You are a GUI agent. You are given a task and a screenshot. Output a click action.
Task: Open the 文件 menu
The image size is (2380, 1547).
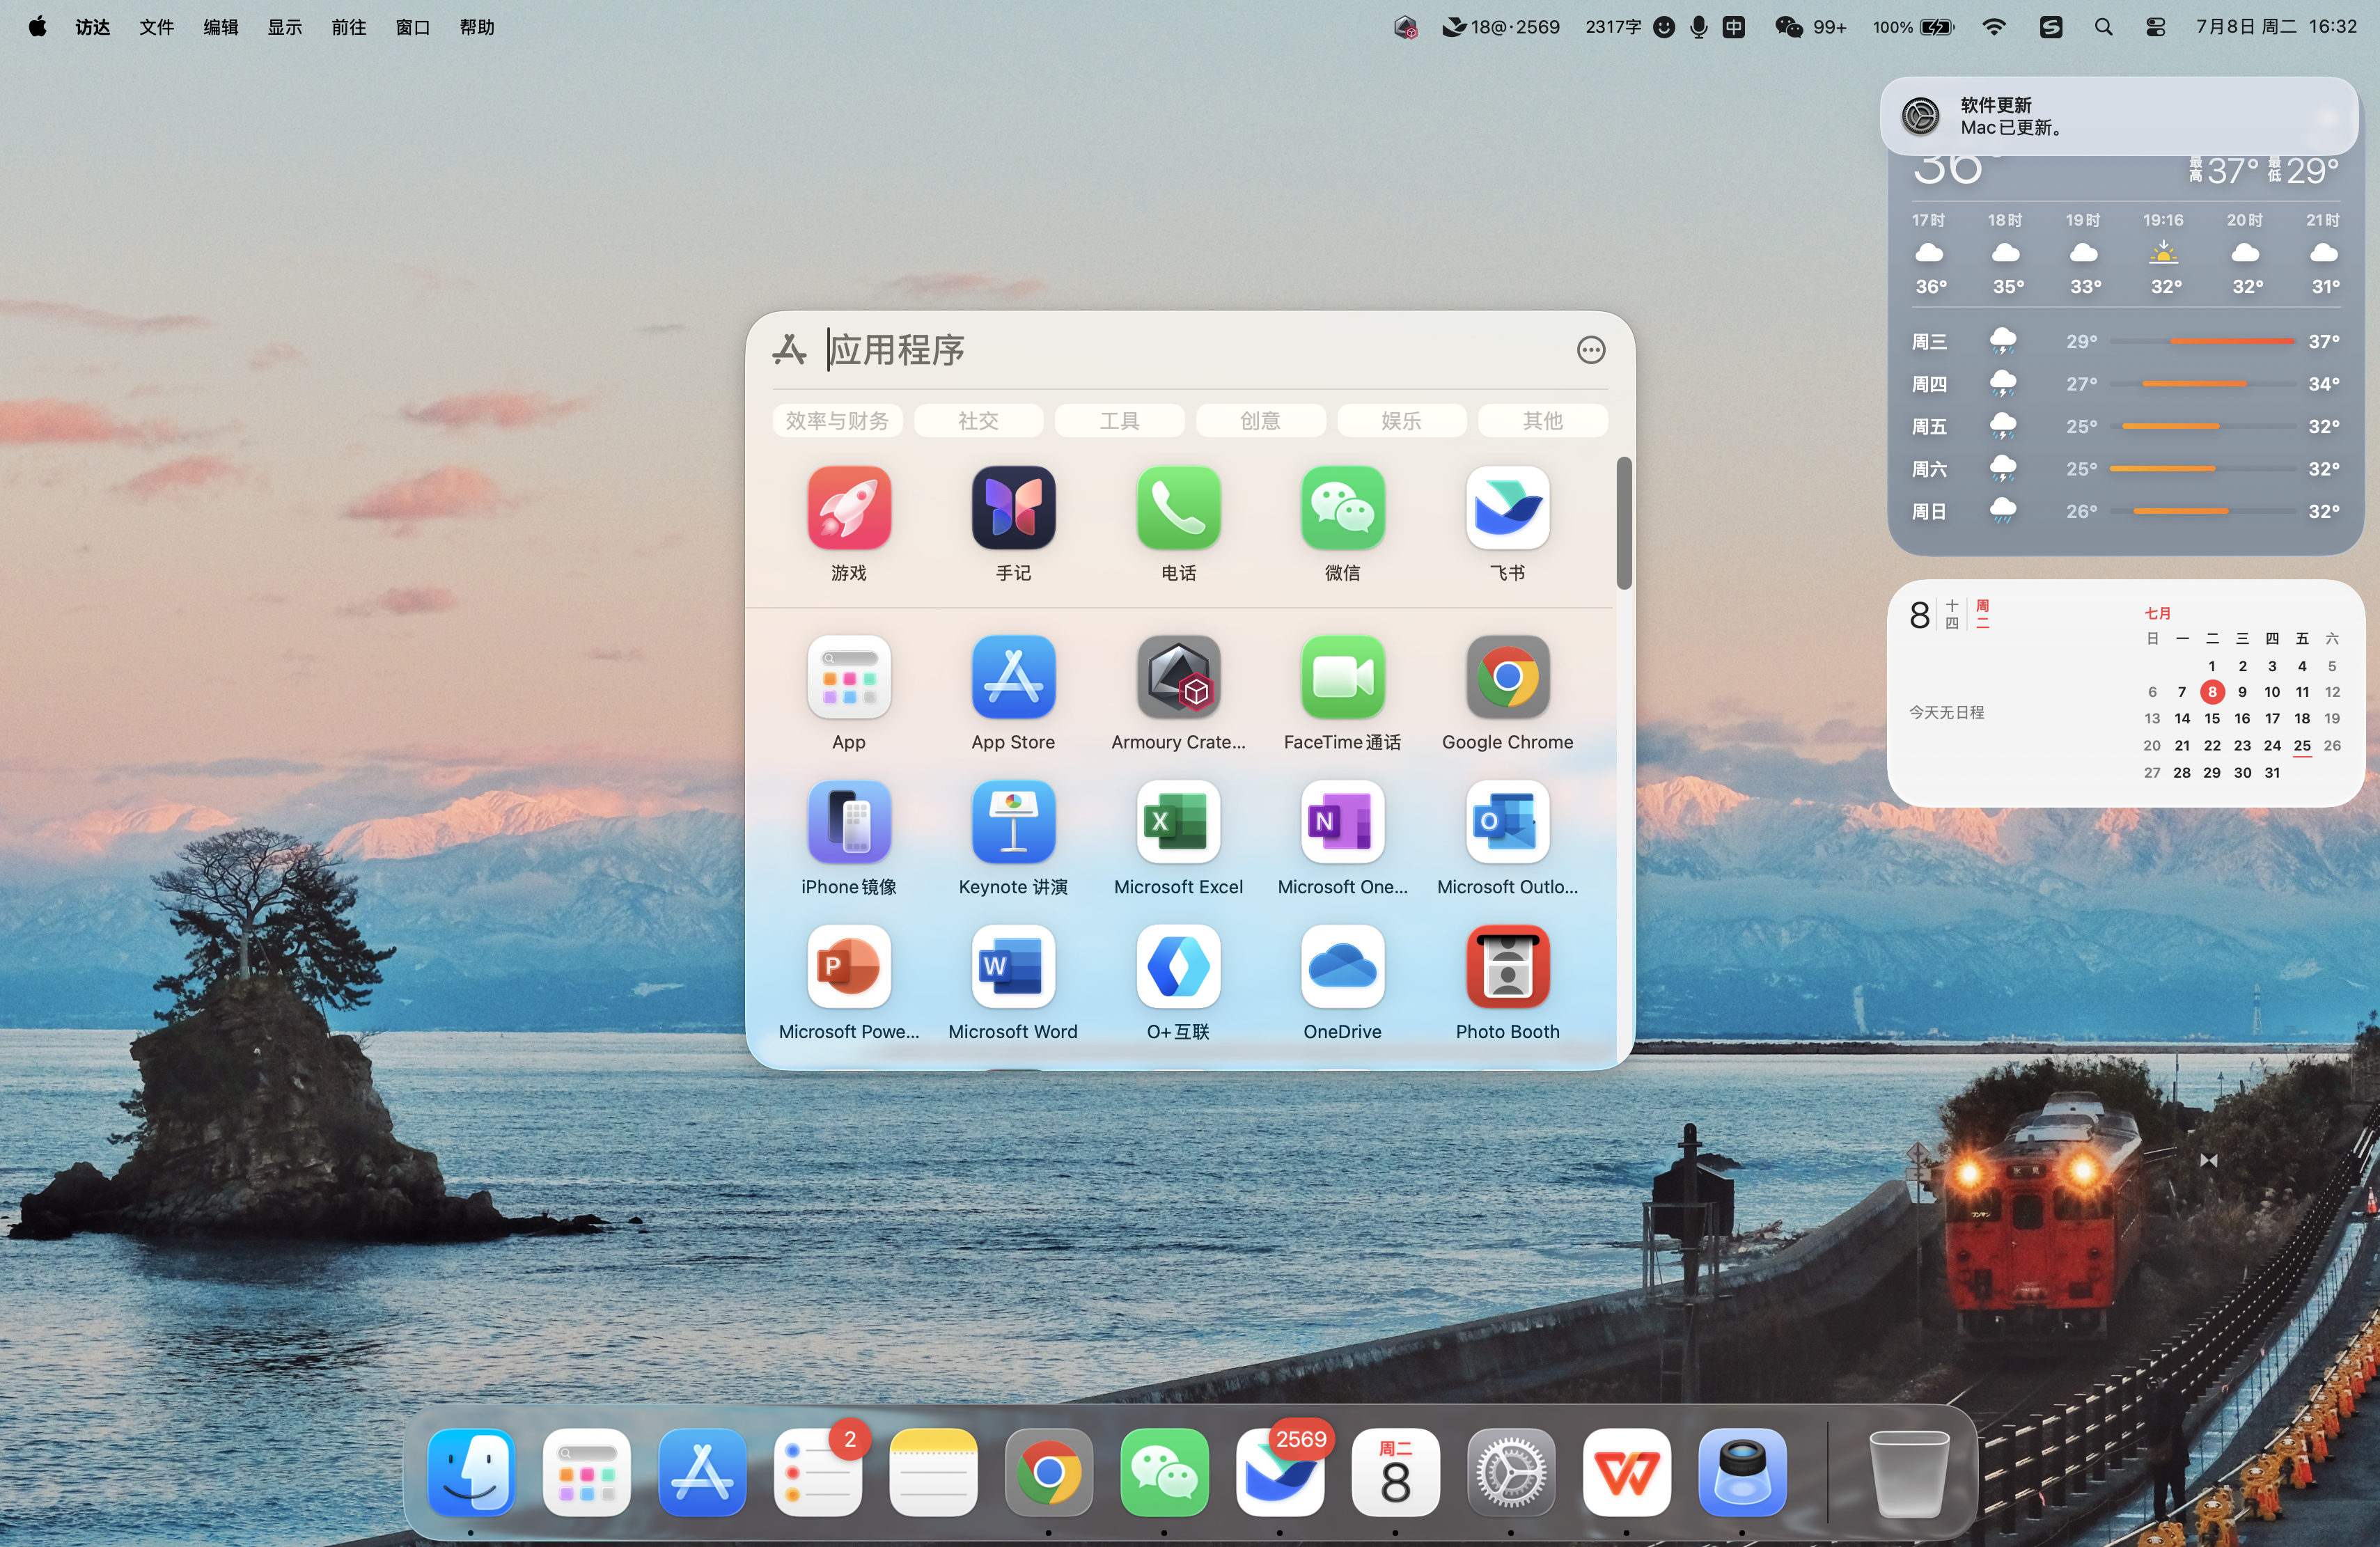pos(156,27)
